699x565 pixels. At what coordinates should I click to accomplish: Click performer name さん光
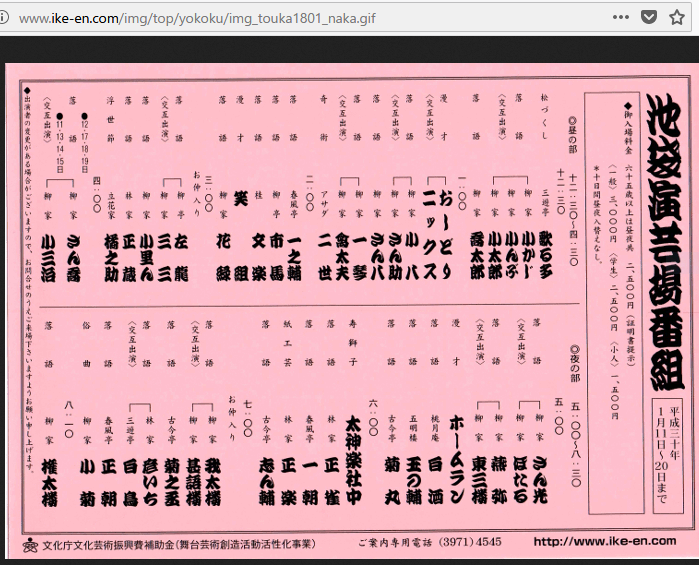(x=540, y=481)
